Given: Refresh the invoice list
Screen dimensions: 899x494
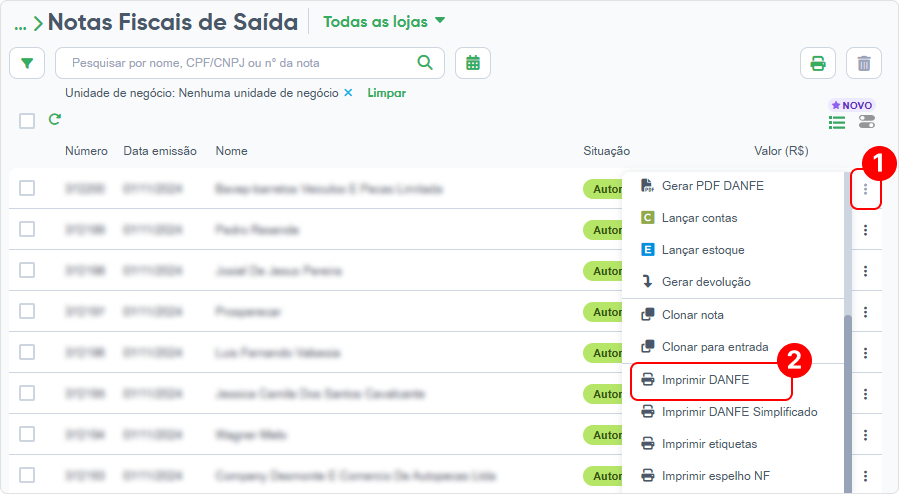Looking at the screenshot, I should click(x=54, y=119).
